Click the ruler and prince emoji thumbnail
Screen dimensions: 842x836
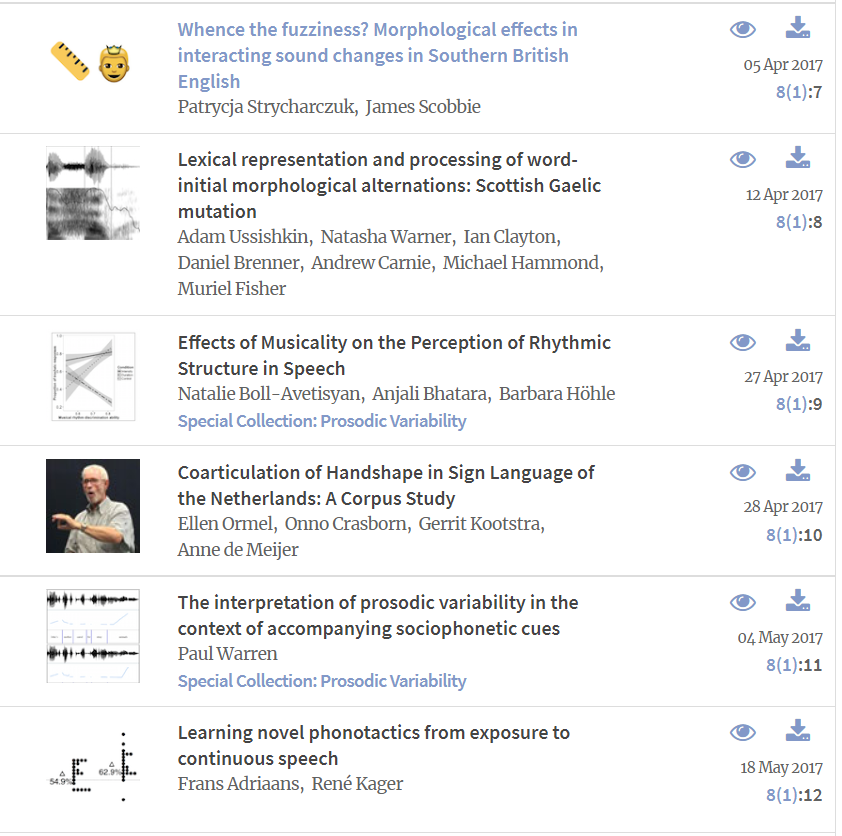click(x=92, y=62)
